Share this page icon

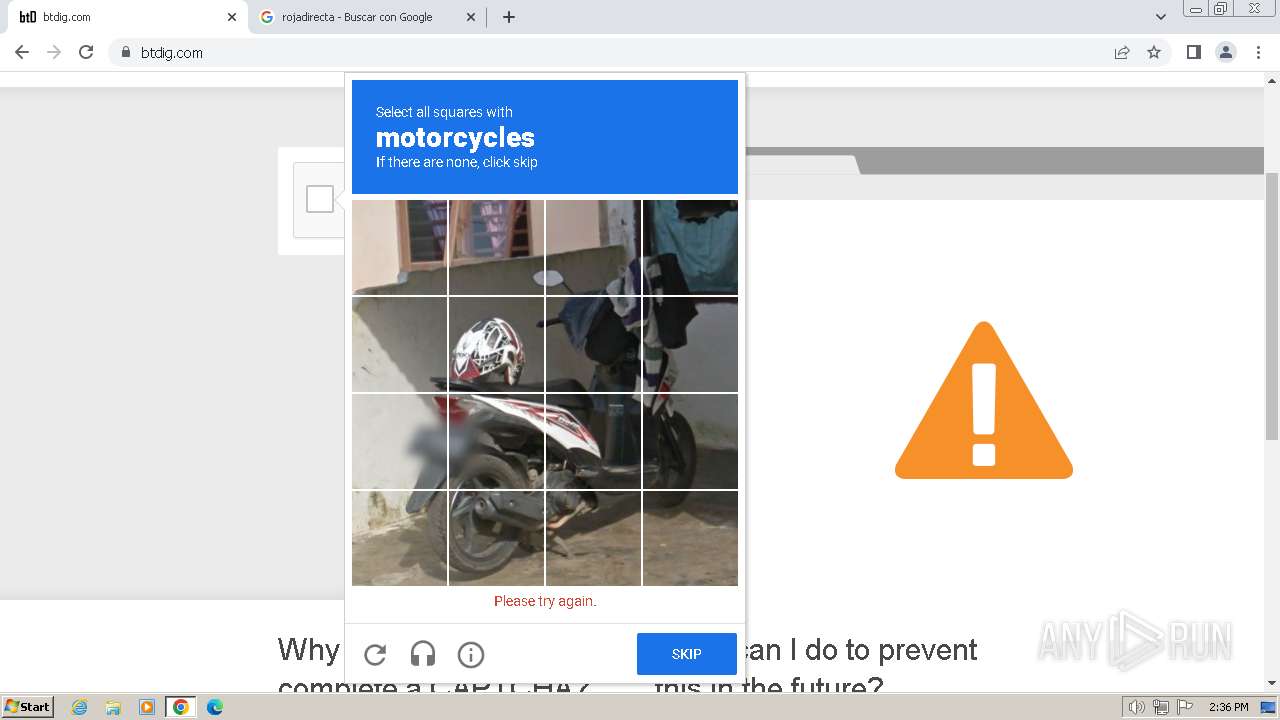1122,52
